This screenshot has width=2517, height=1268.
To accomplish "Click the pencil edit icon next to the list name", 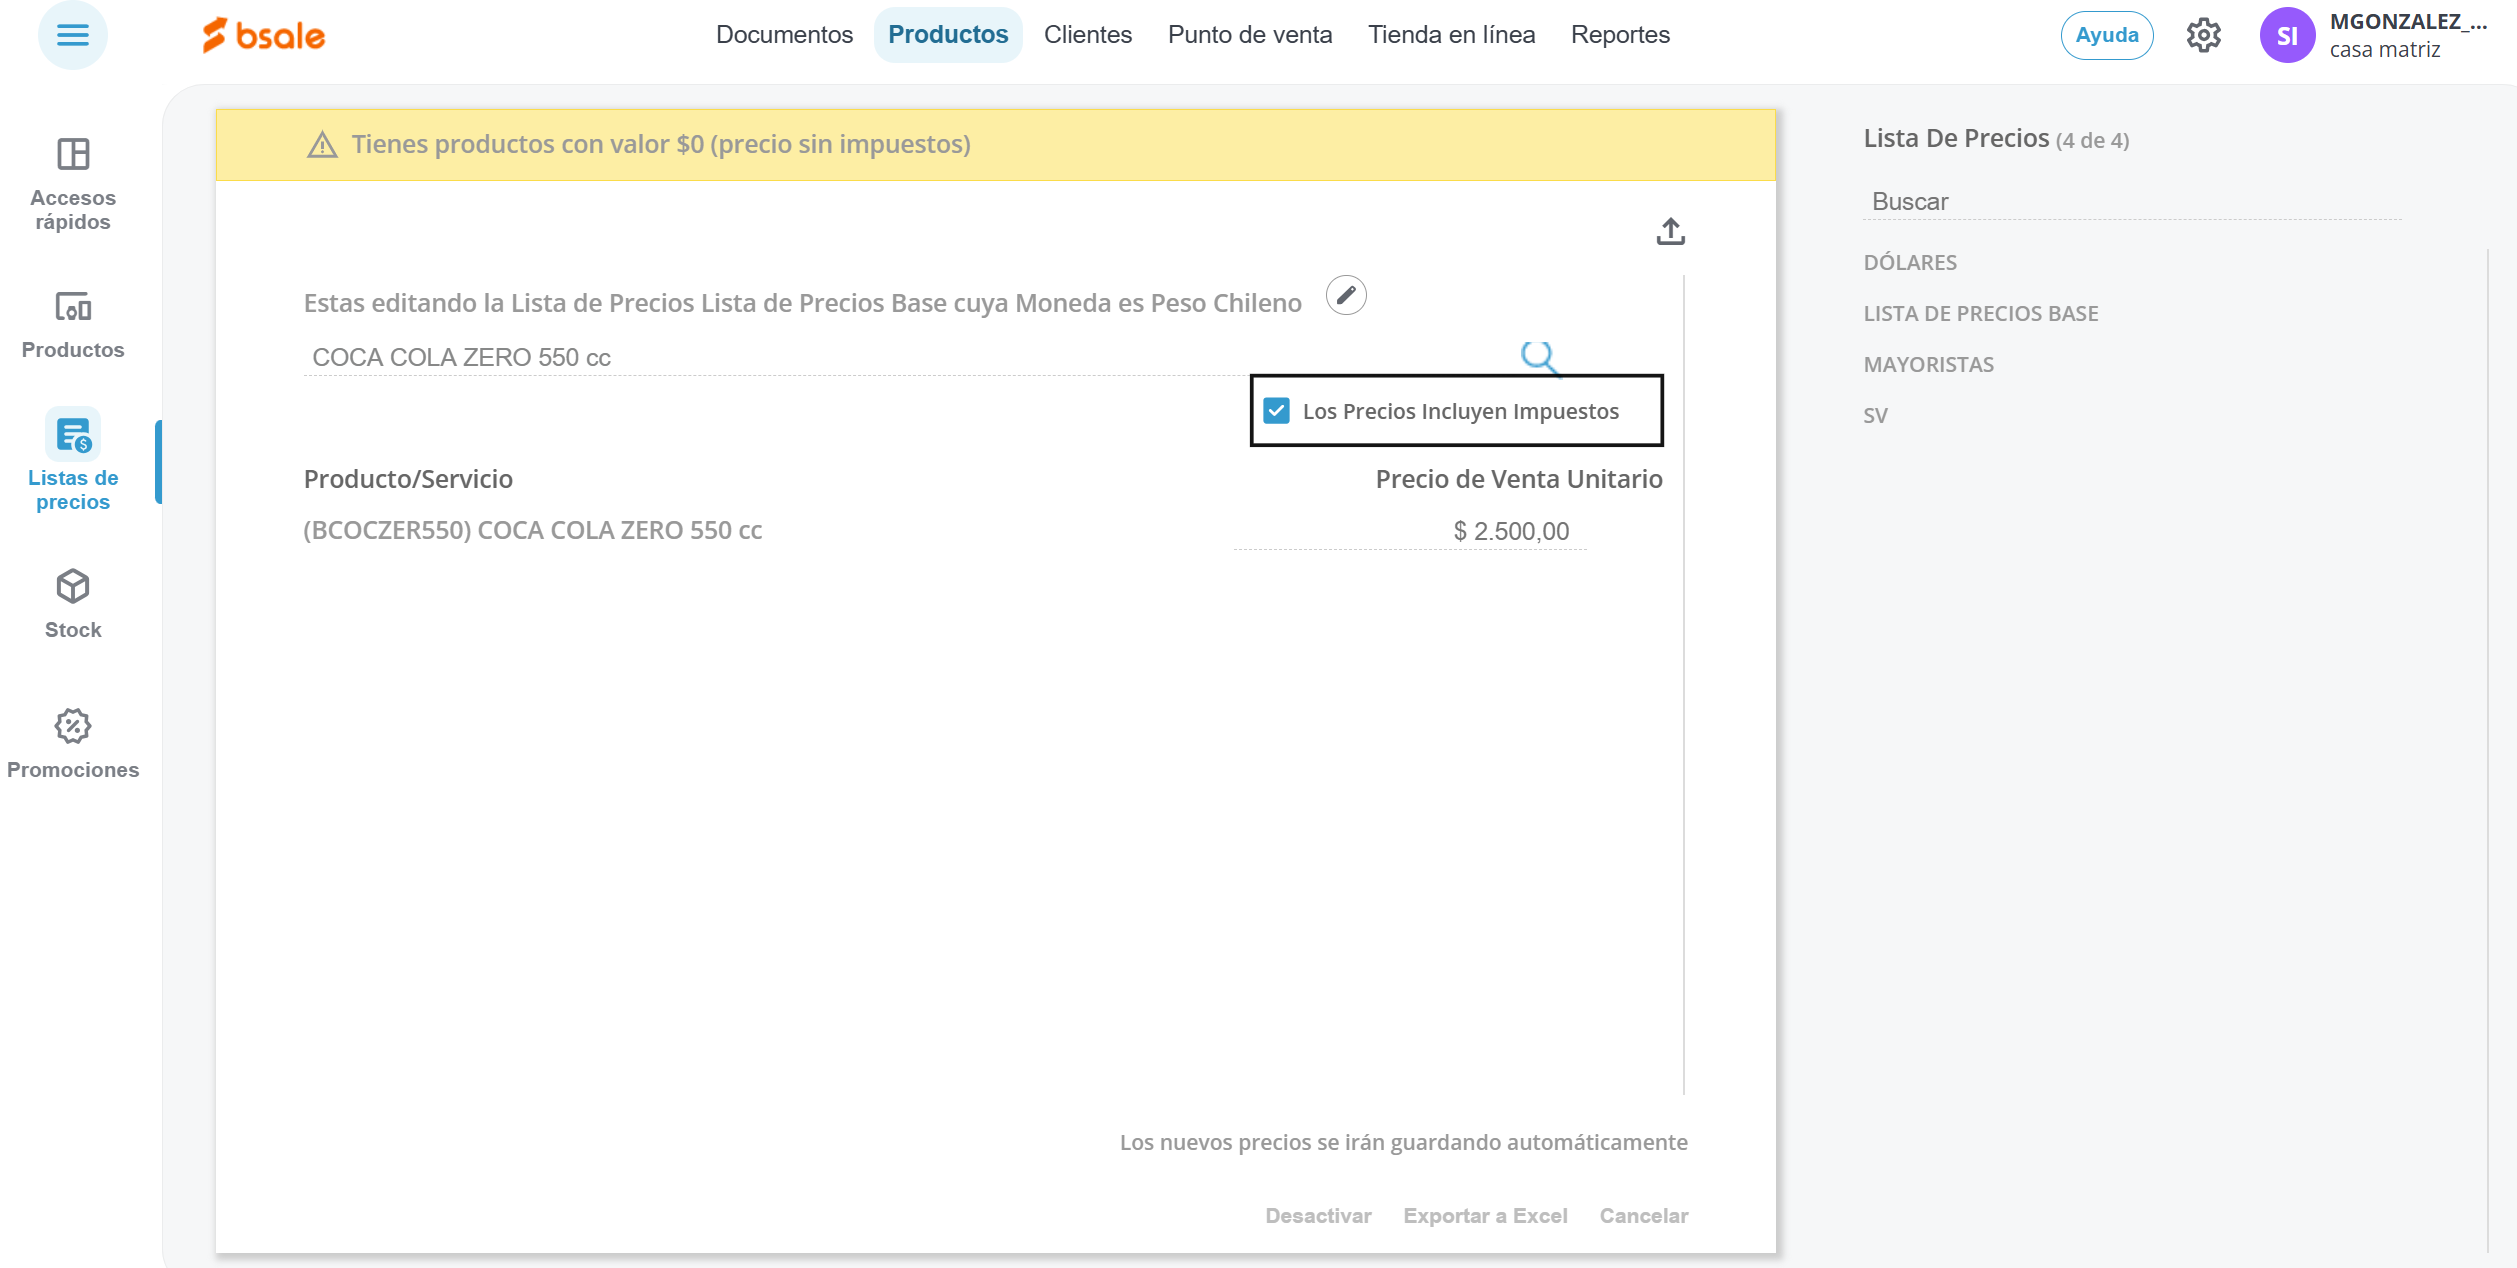I will point(1346,296).
